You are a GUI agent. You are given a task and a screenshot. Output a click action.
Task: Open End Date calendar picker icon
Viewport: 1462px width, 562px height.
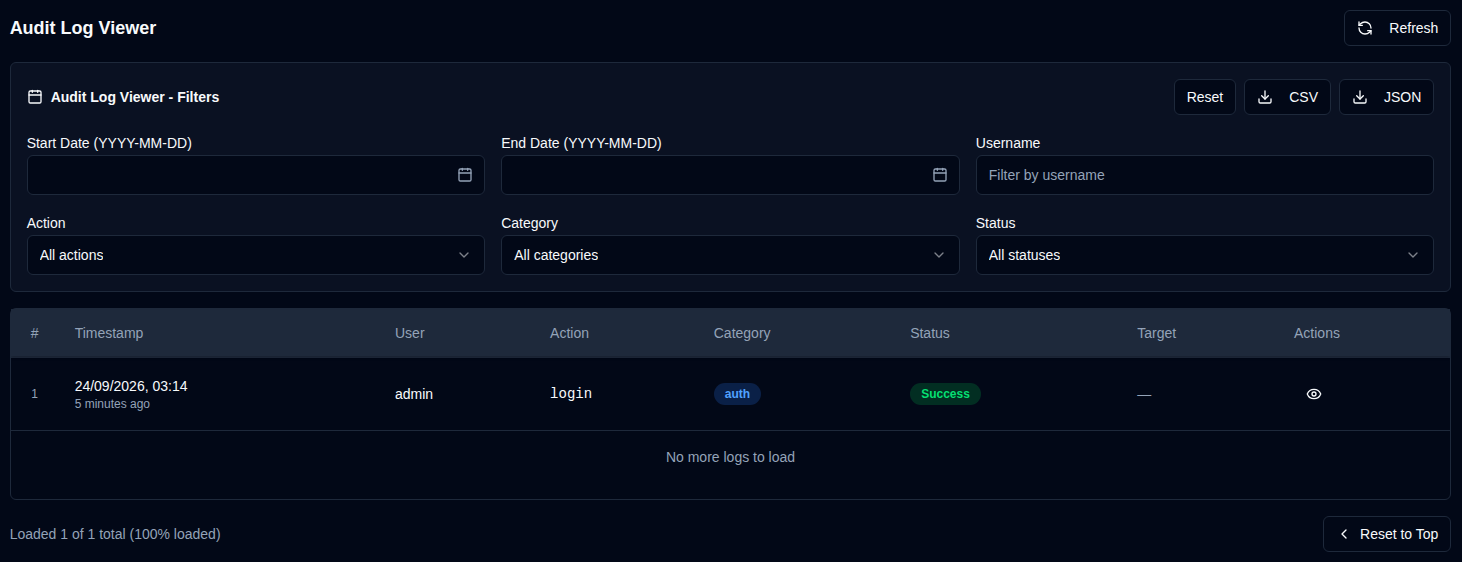[940, 175]
